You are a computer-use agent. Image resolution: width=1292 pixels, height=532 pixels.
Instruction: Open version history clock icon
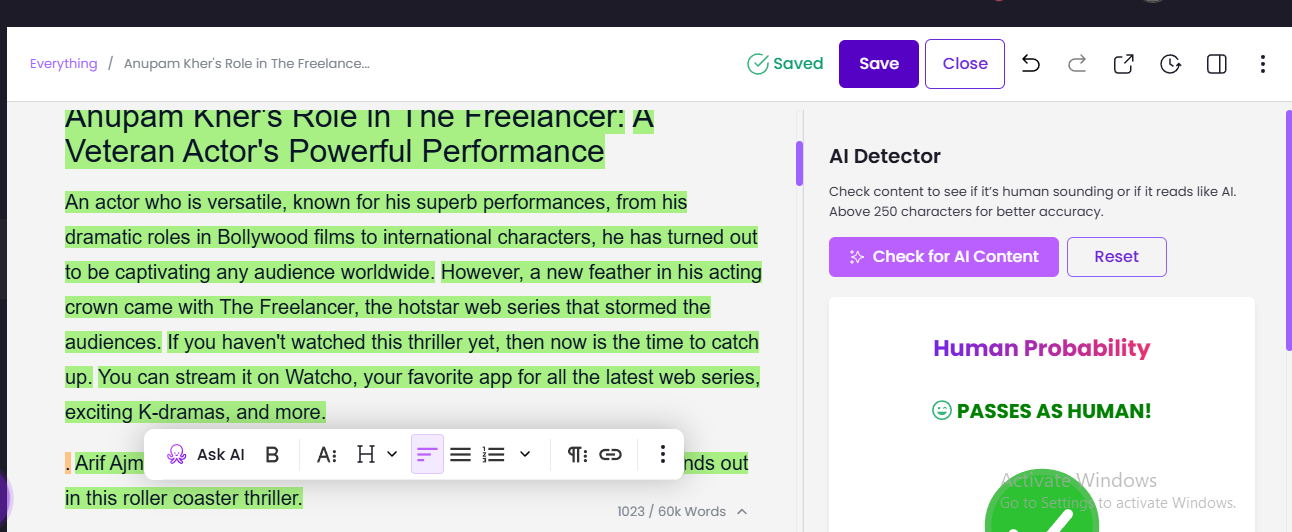pyautogui.click(x=1170, y=64)
